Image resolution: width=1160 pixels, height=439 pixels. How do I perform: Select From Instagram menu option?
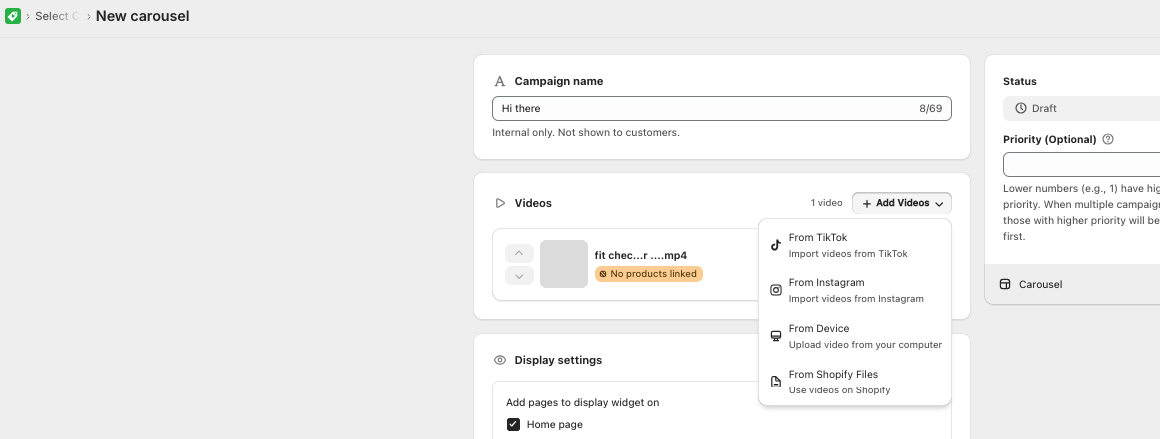pos(854,290)
